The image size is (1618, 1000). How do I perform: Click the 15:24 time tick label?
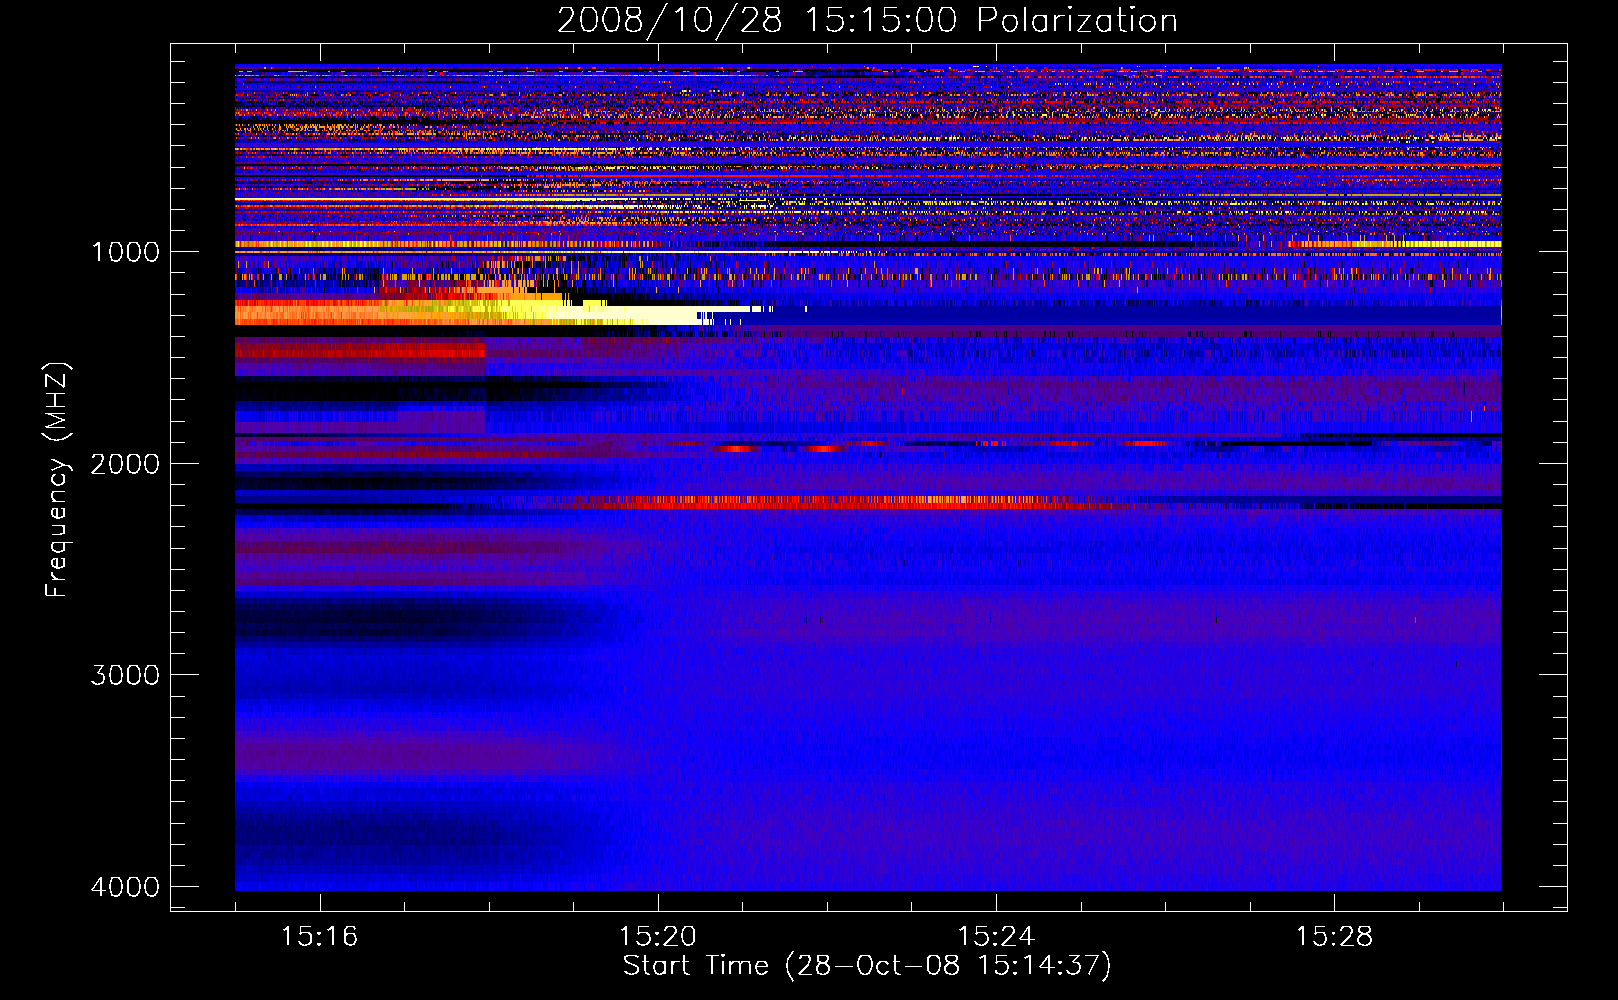click(x=996, y=937)
